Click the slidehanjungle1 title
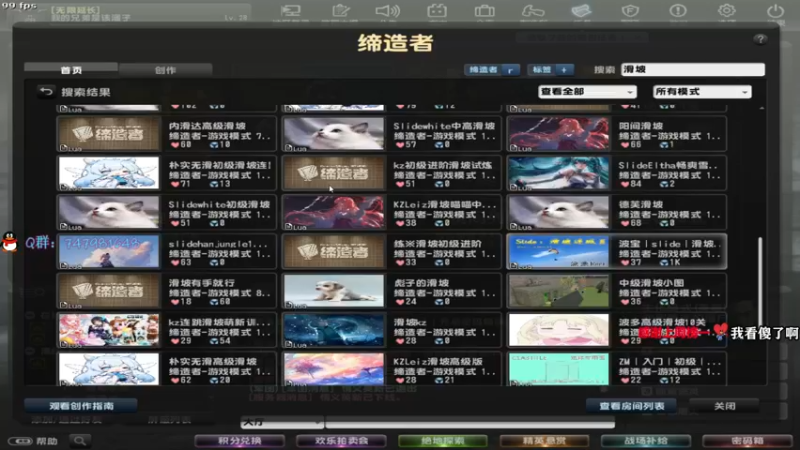The image size is (800, 450). click(x=218, y=244)
